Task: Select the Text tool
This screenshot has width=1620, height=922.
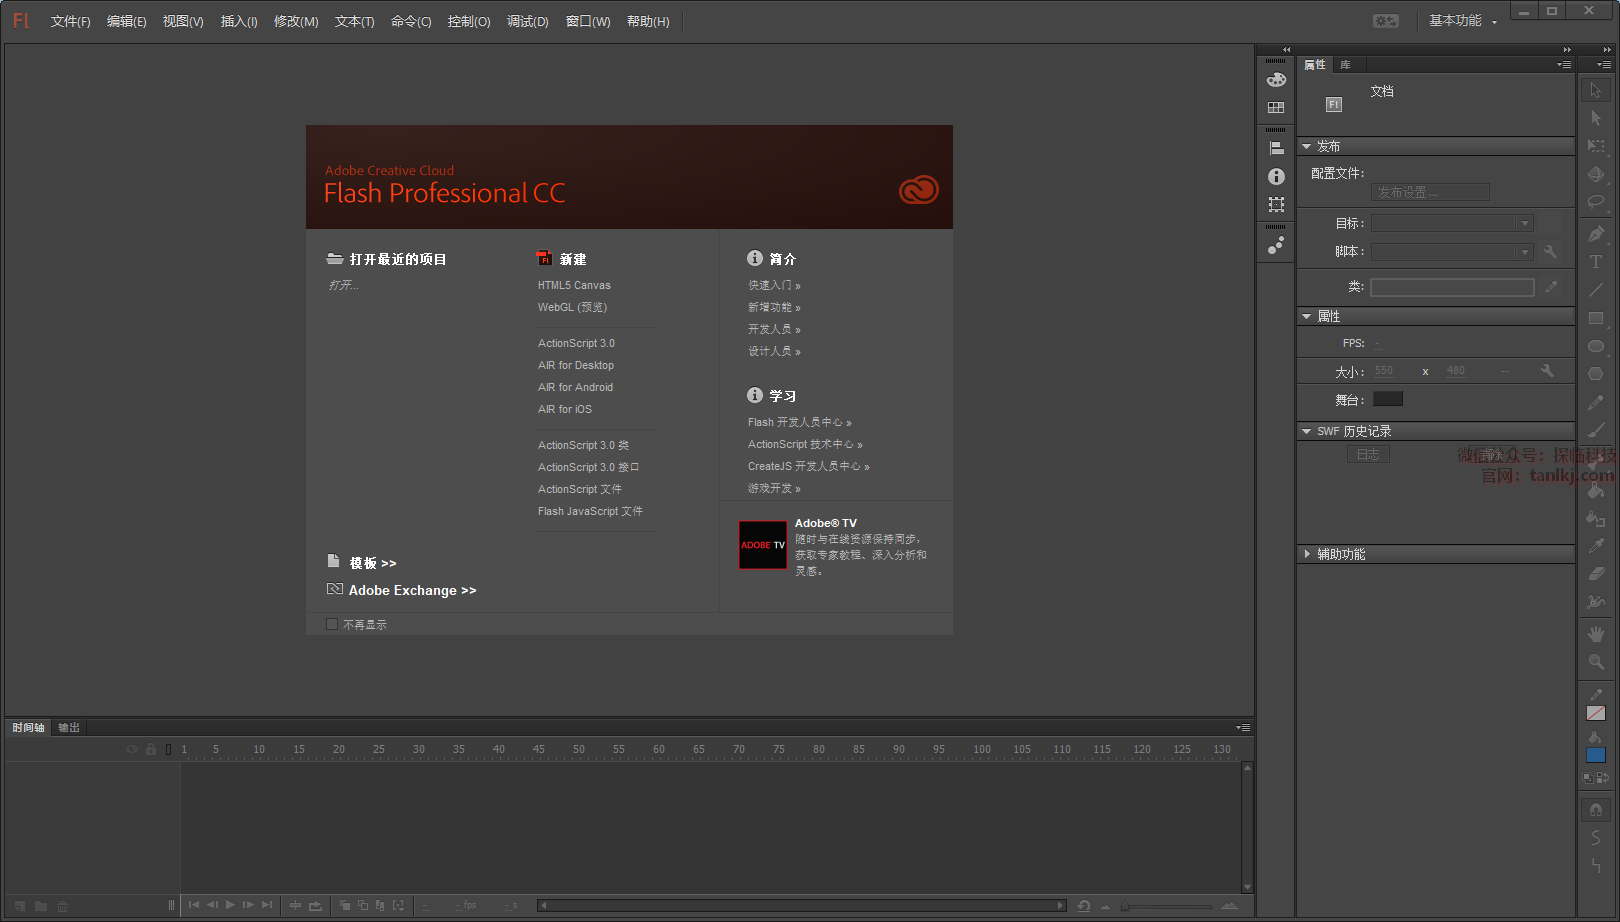Action: pos(1596,261)
